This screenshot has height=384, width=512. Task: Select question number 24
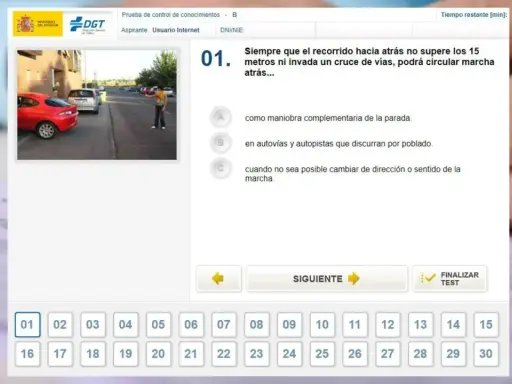(x=289, y=354)
